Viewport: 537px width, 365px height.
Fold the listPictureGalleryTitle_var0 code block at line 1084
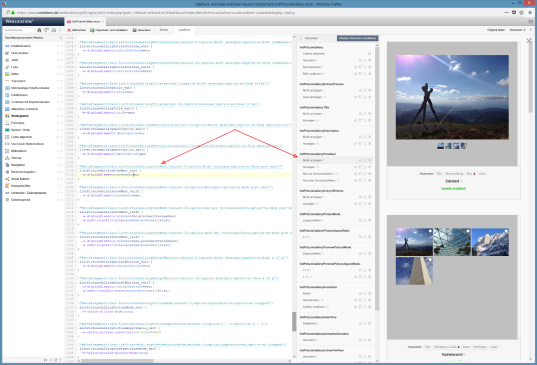pos(76,88)
